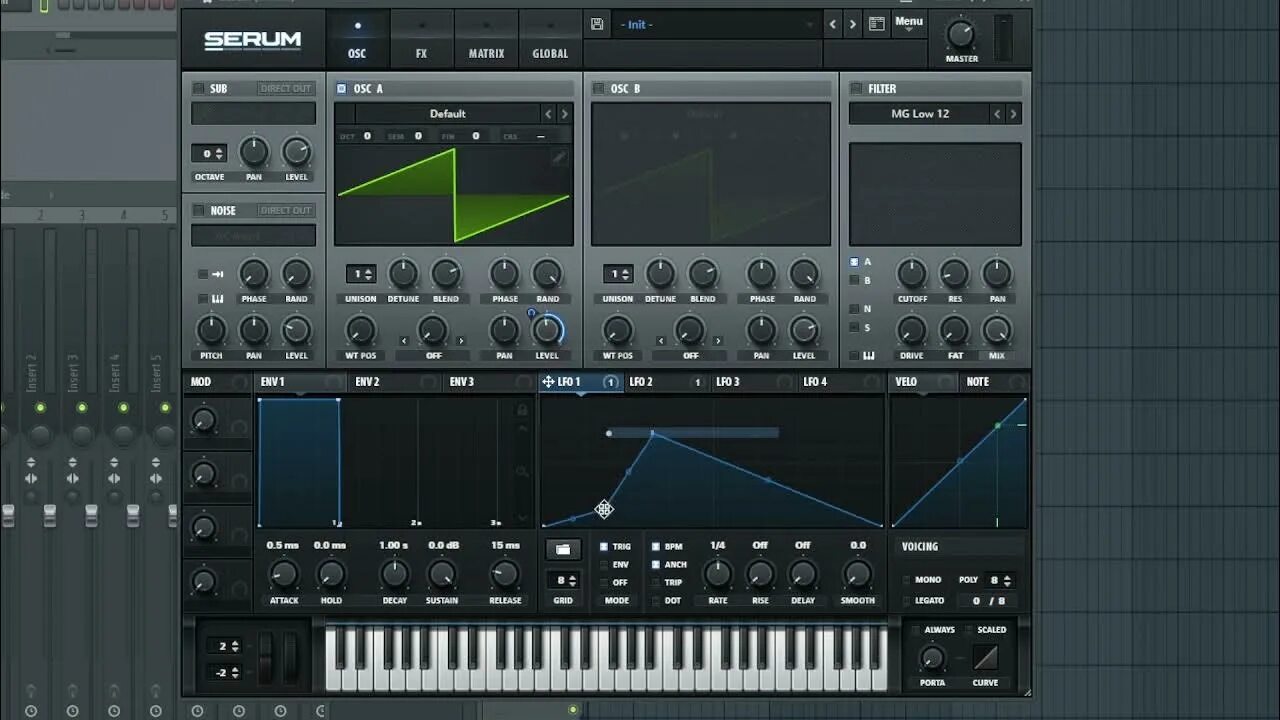Toggle the OSC A enable checkbox
Image resolution: width=1280 pixels, height=720 pixels.
click(x=342, y=88)
